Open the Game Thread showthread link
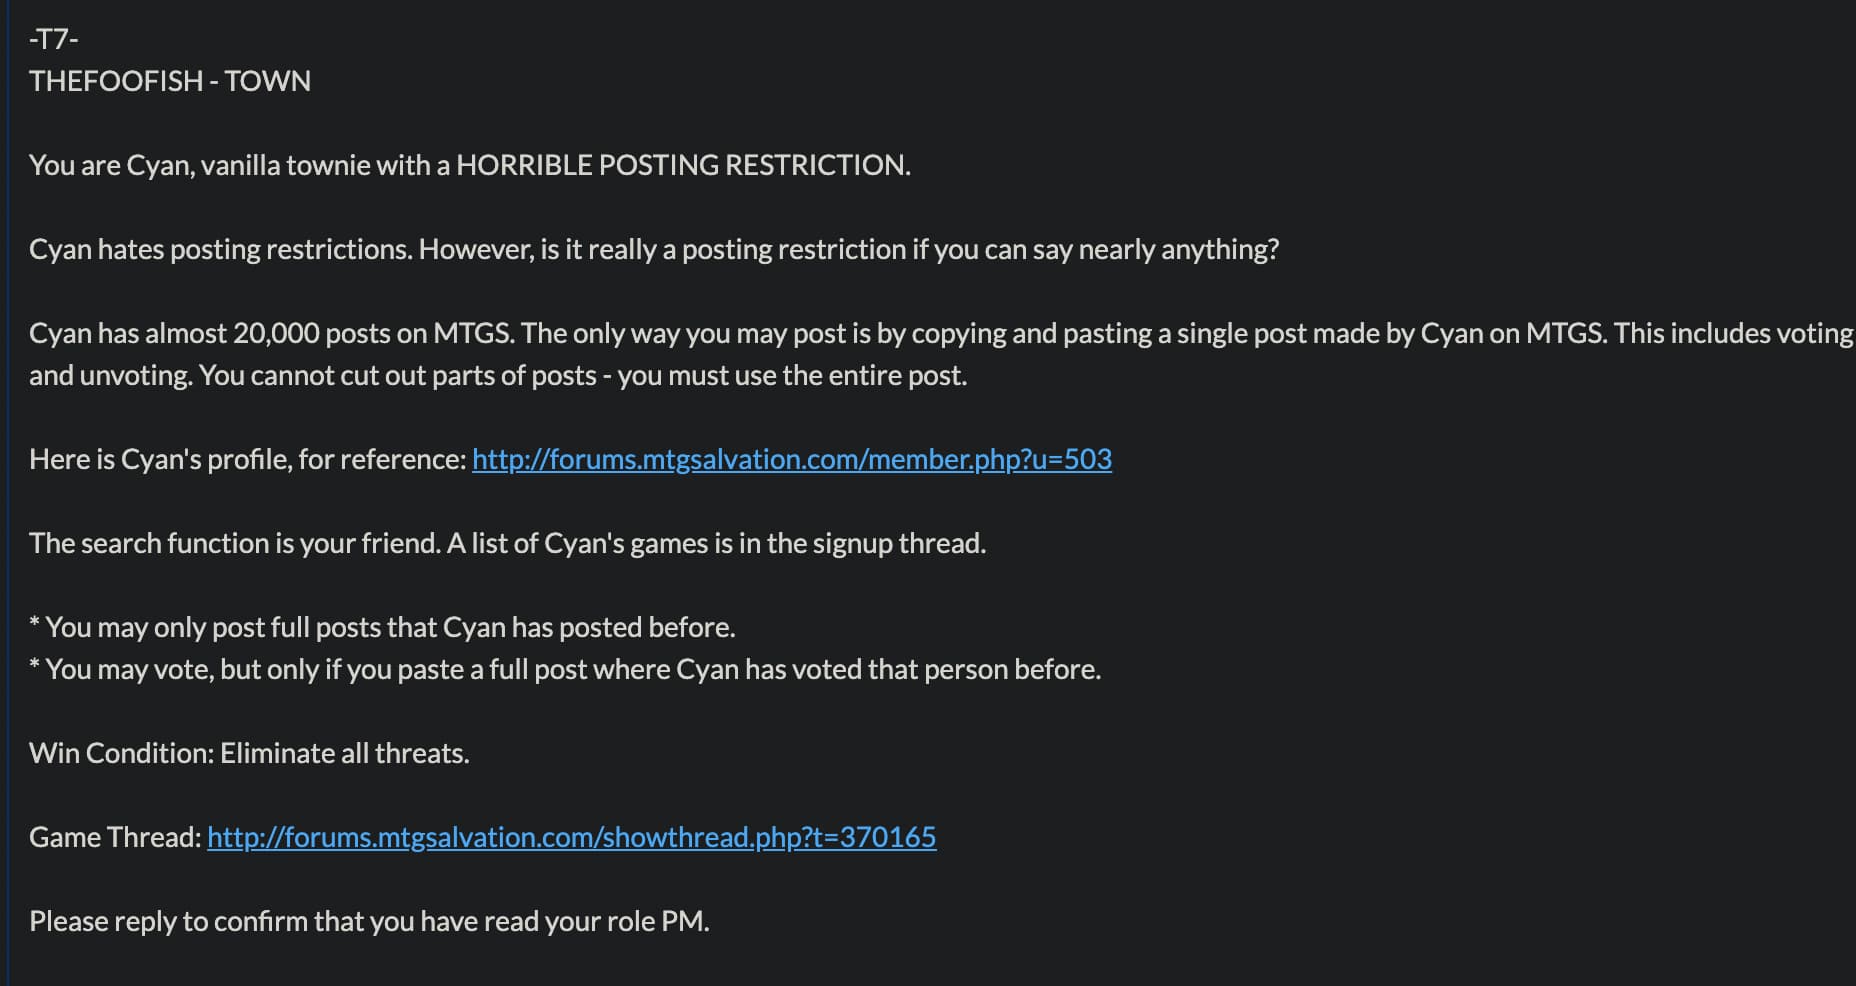The width and height of the screenshot is (1856, 986). [571, 837]
